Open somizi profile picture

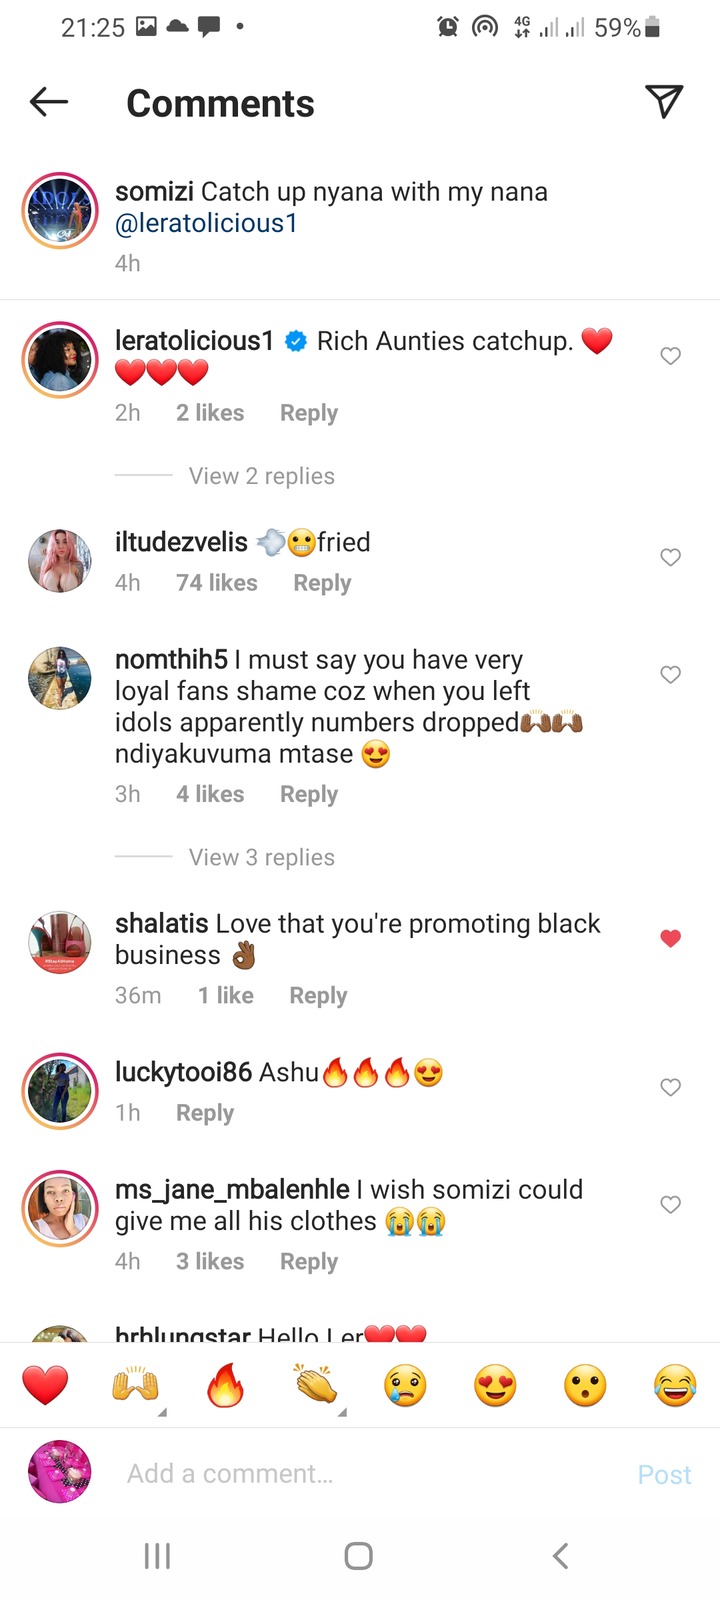[60, 210]
